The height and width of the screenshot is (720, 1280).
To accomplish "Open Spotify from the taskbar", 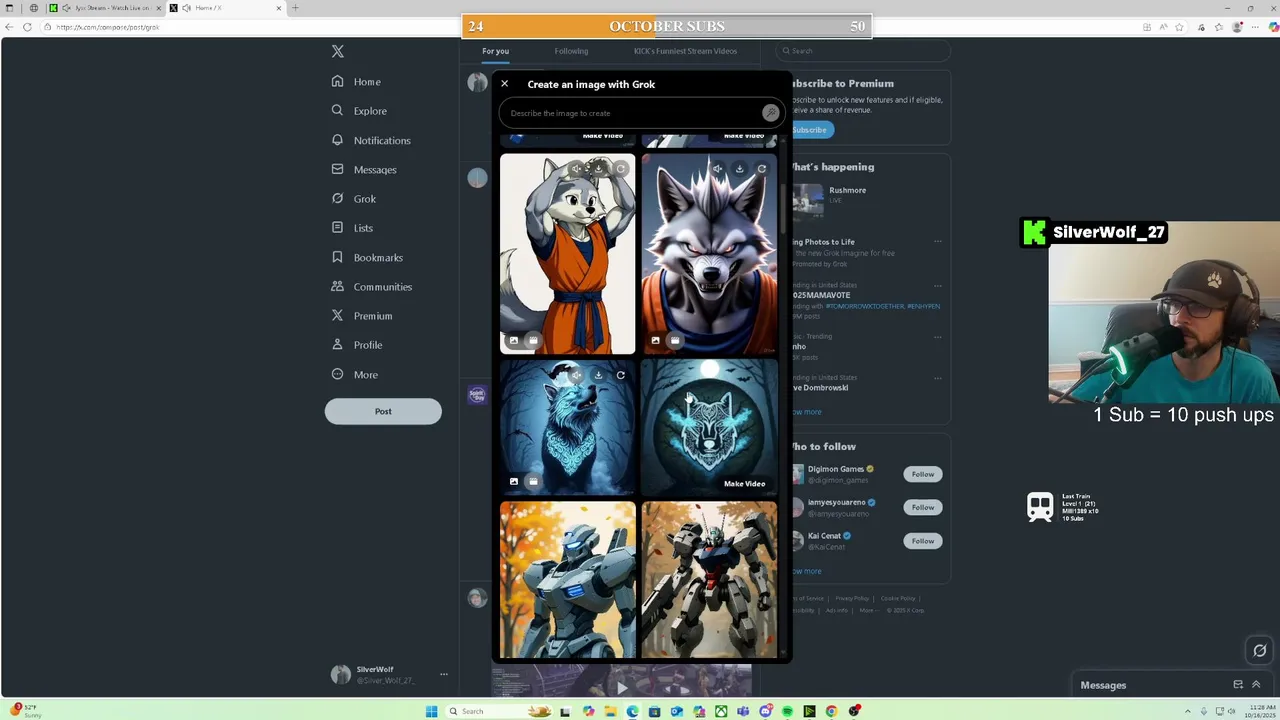I will point(787,711).
